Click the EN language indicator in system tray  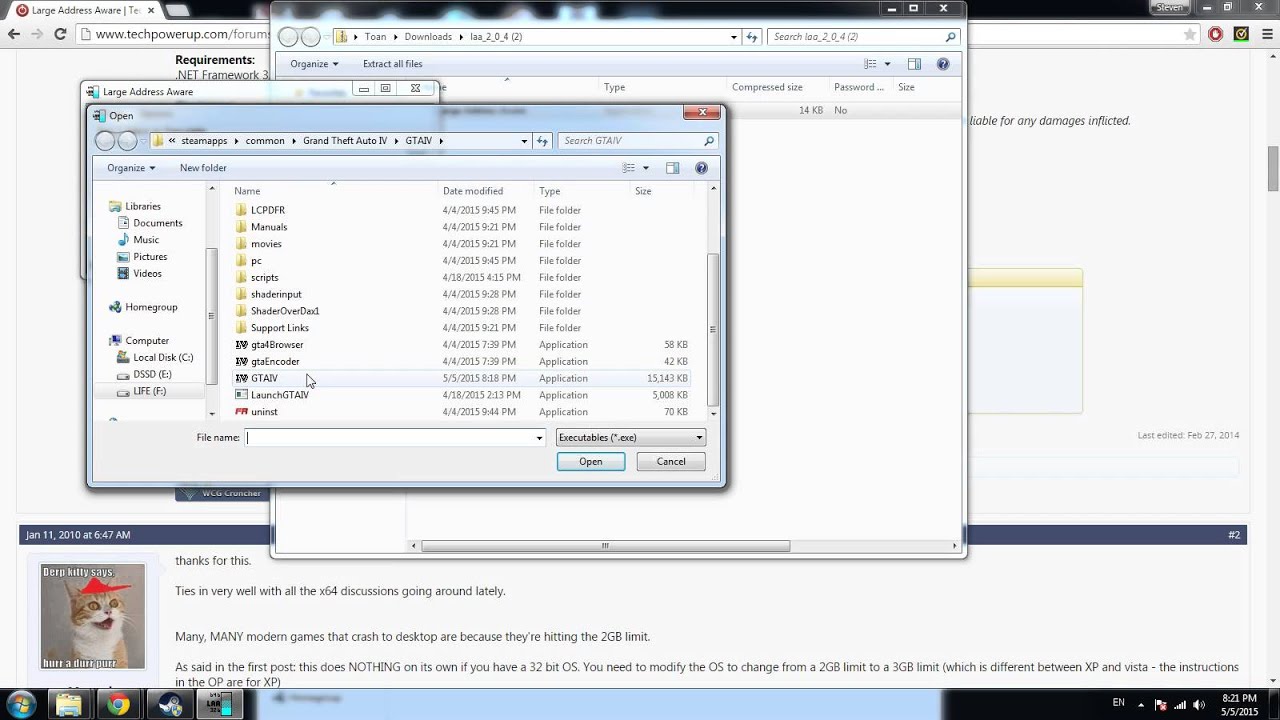coord(1118,703)
